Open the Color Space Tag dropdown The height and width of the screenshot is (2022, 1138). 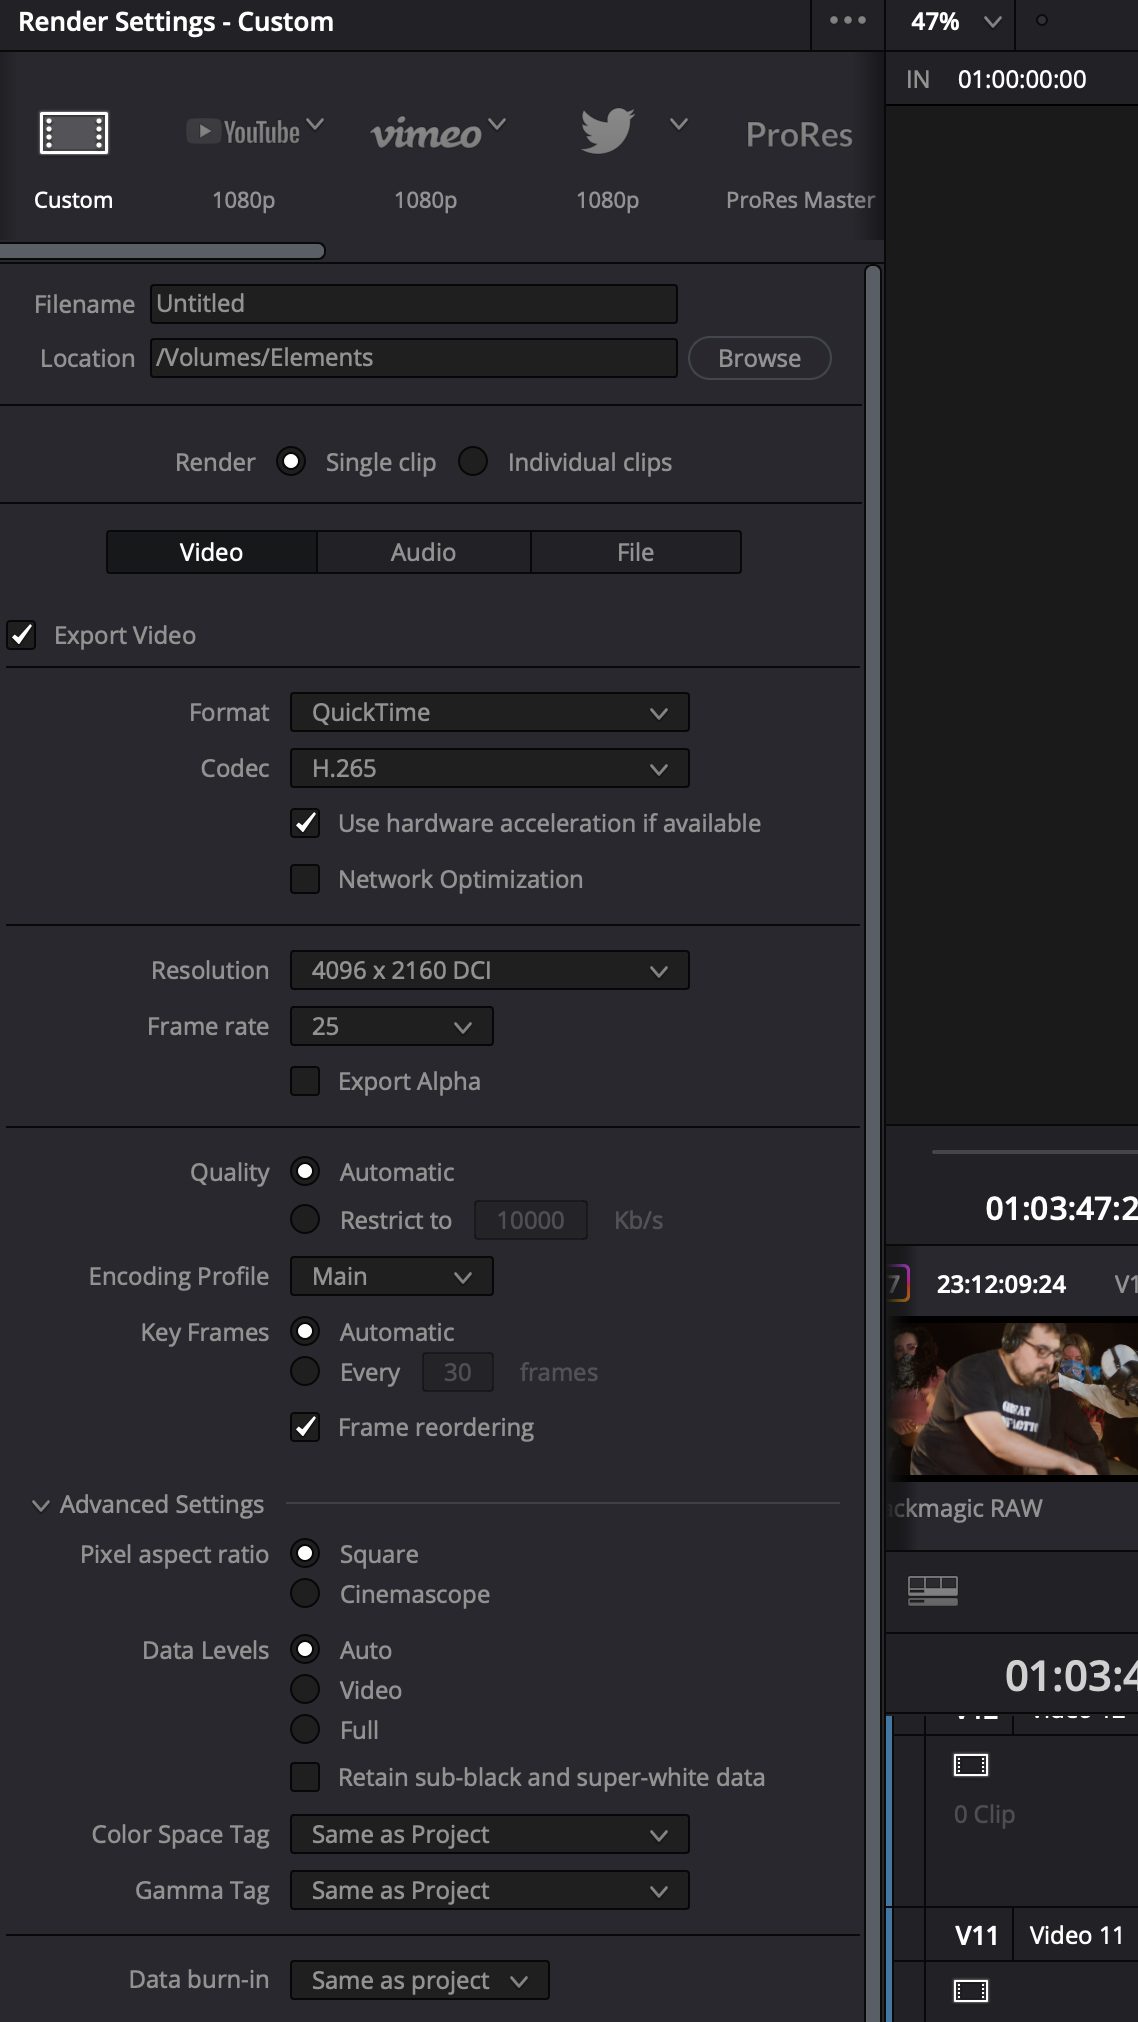pos(490,1835)
